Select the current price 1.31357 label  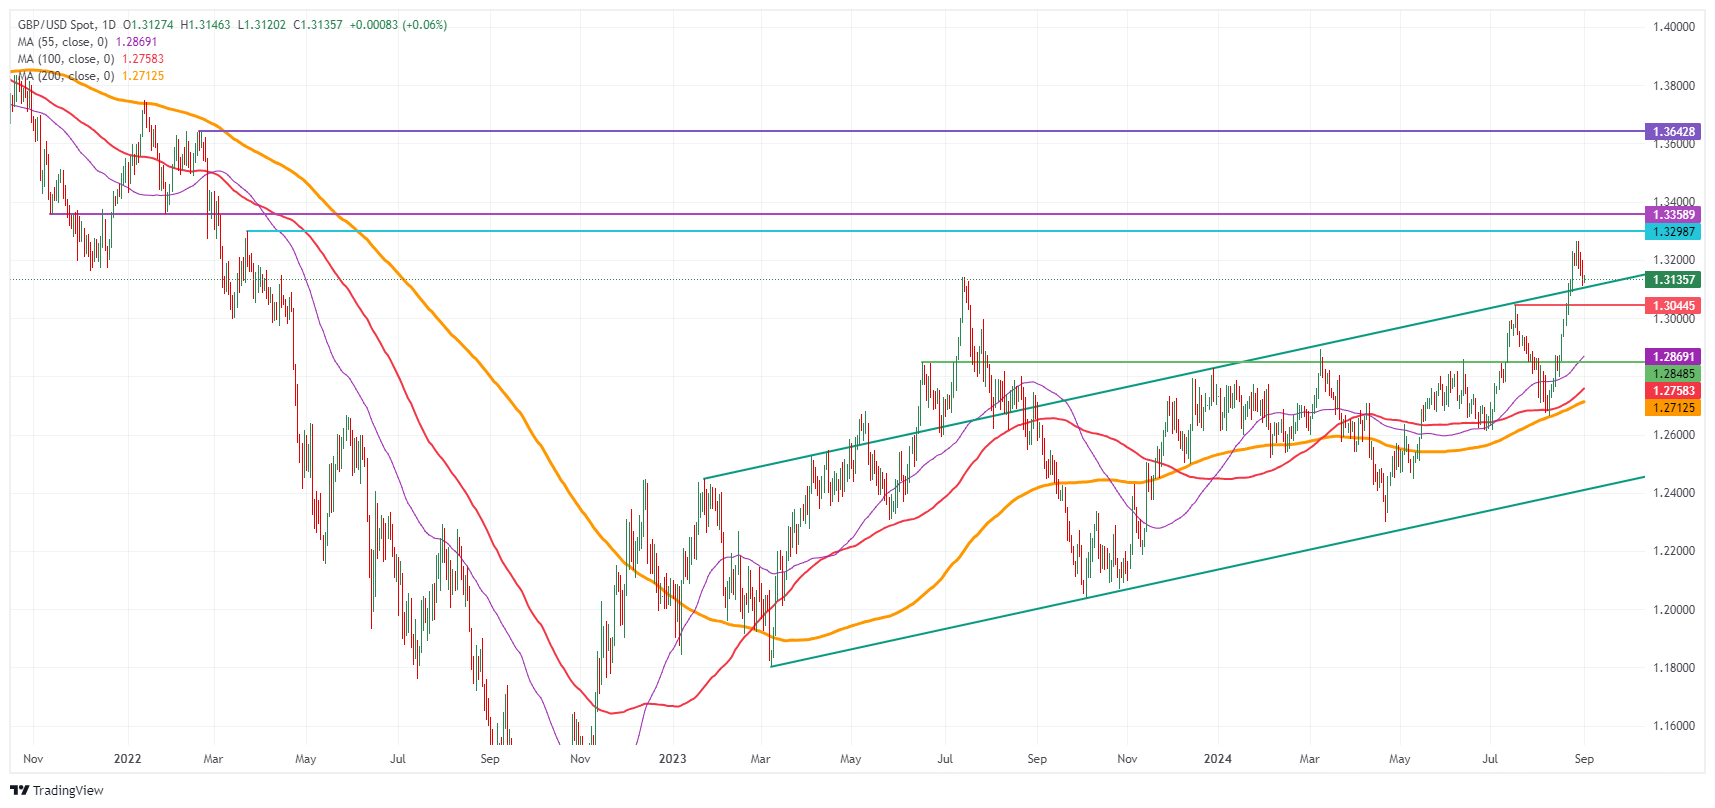click(1672, 280)
